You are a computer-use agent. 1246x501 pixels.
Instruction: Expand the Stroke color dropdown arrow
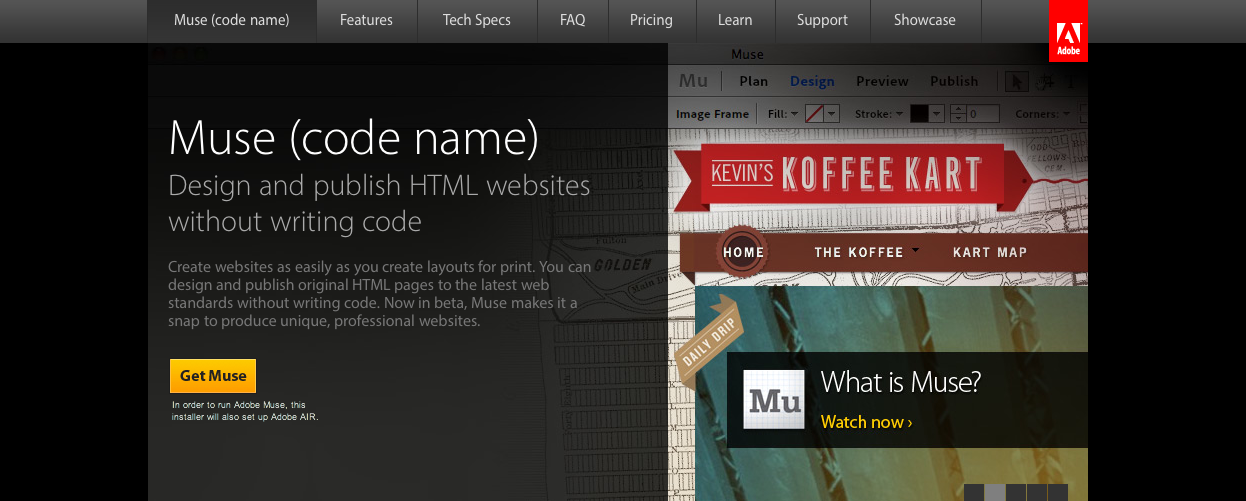[x=936, y=114]
